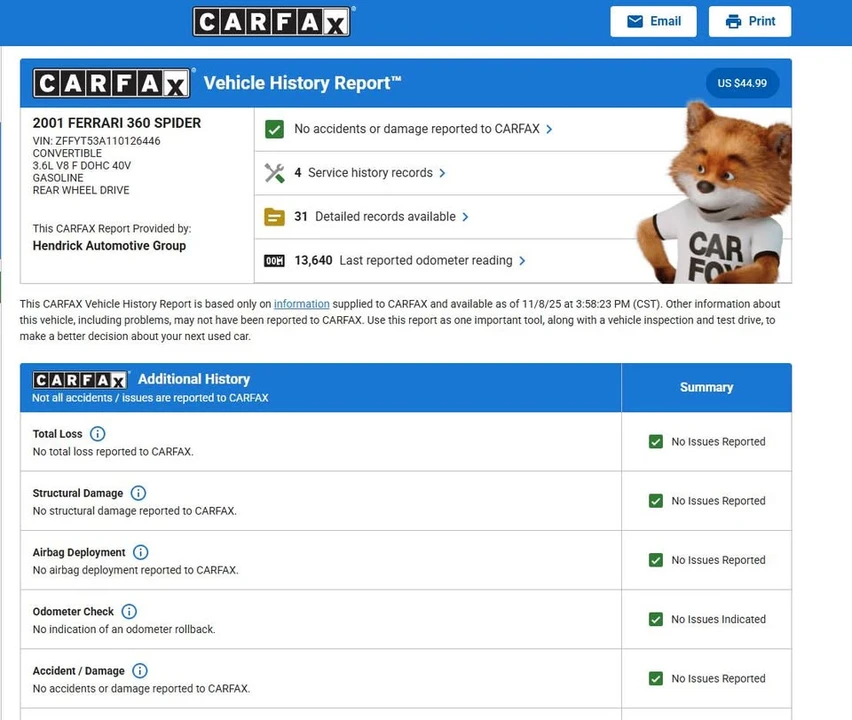Click the 'Summary' column header
Image resolution: width=852 pixels, height=720 pixels.
pos(706,387)
